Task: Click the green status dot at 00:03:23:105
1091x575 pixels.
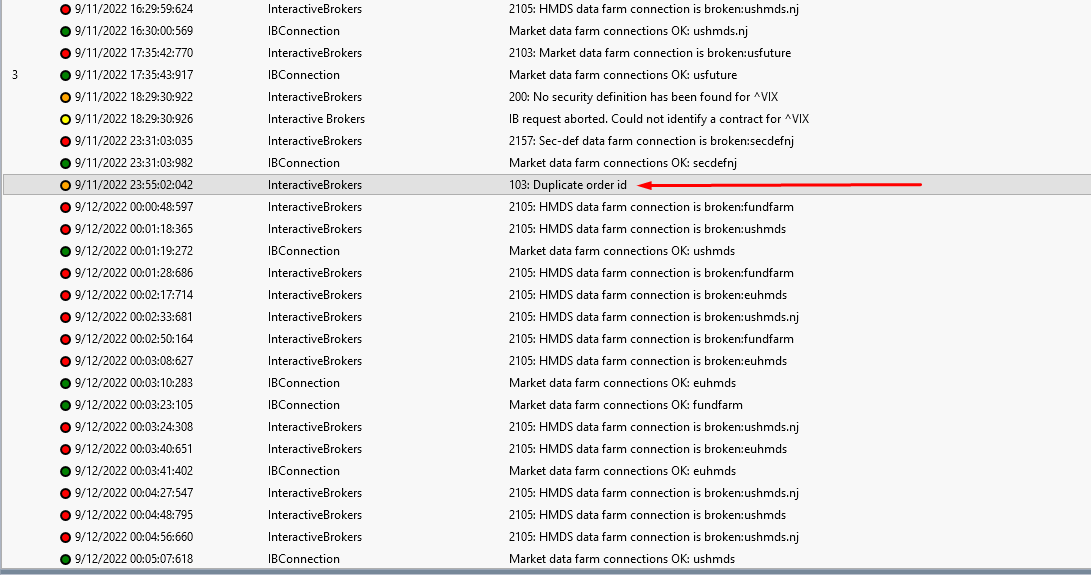Action: point(65,406)
